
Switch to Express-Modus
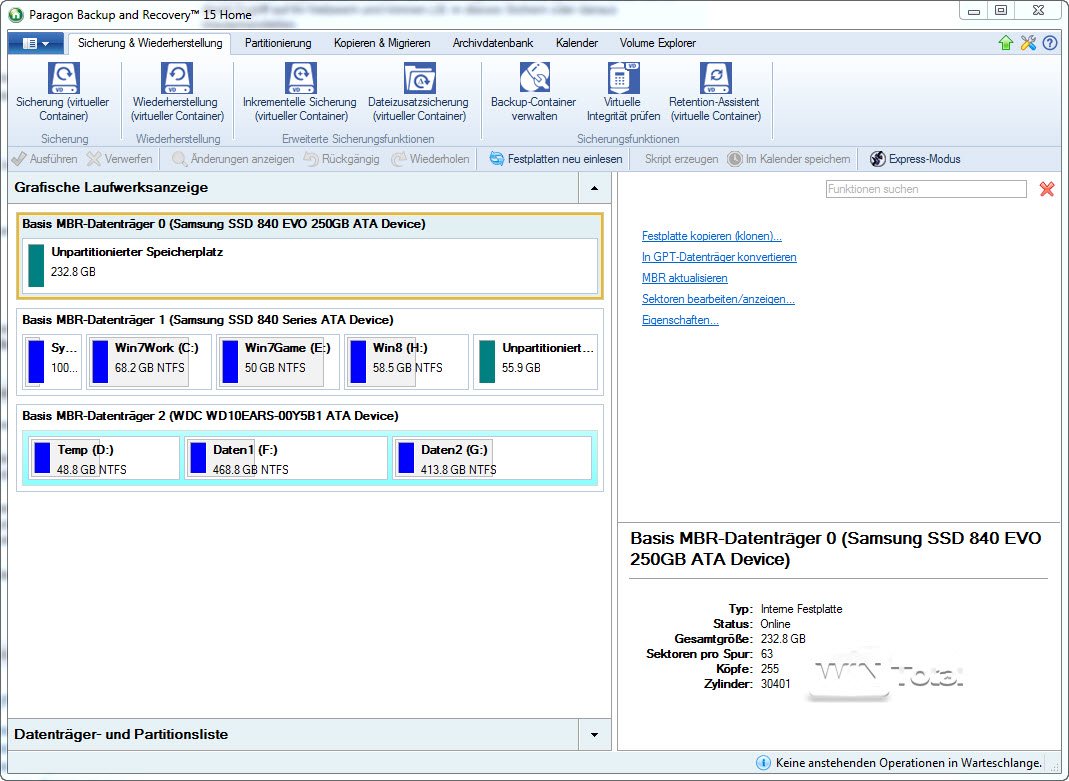tap(914, 159)
